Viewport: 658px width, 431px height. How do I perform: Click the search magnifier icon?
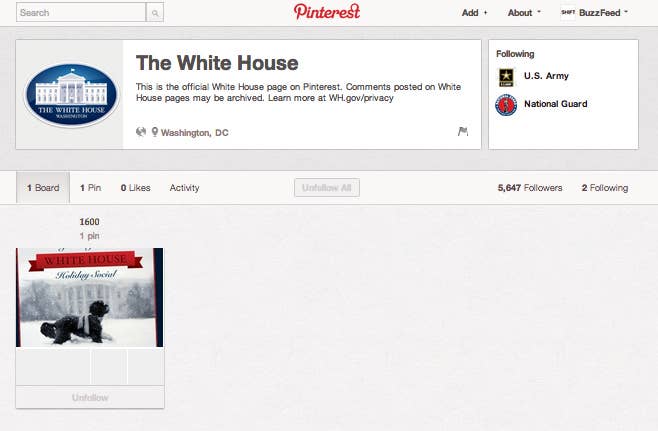coord(155,13)
